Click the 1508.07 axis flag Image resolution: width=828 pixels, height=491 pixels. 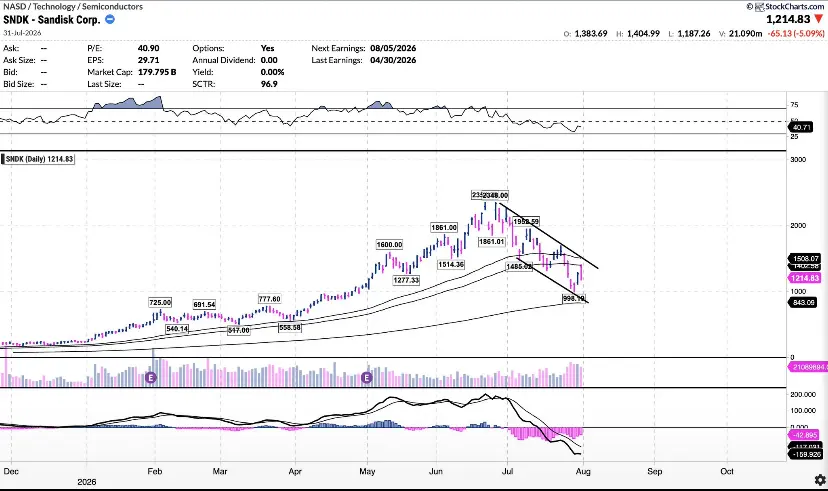(x=804, y=259)
